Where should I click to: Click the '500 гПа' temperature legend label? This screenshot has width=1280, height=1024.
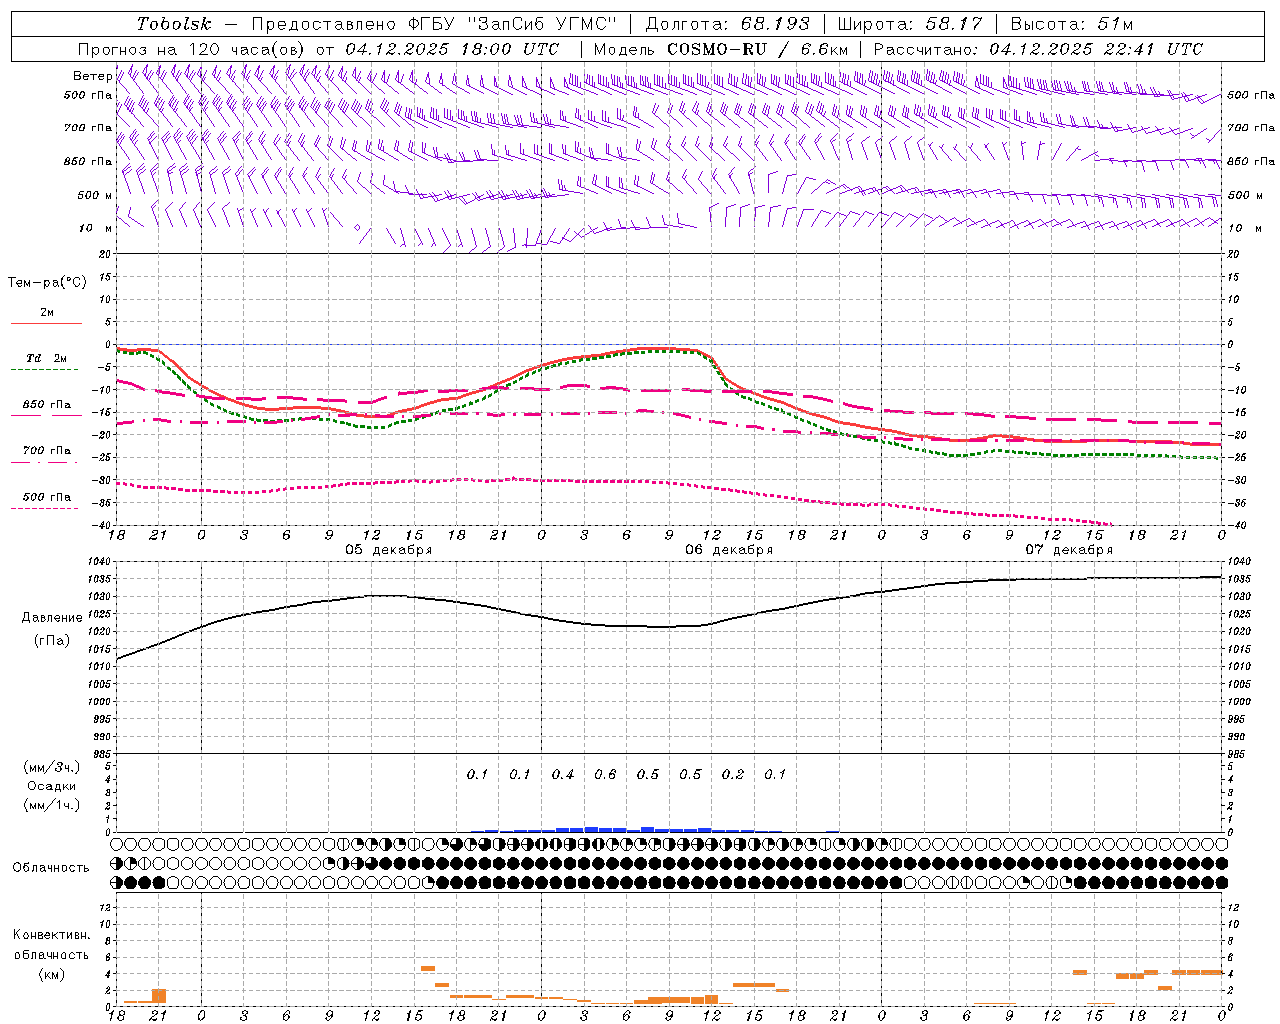click(x=46, y=496)
